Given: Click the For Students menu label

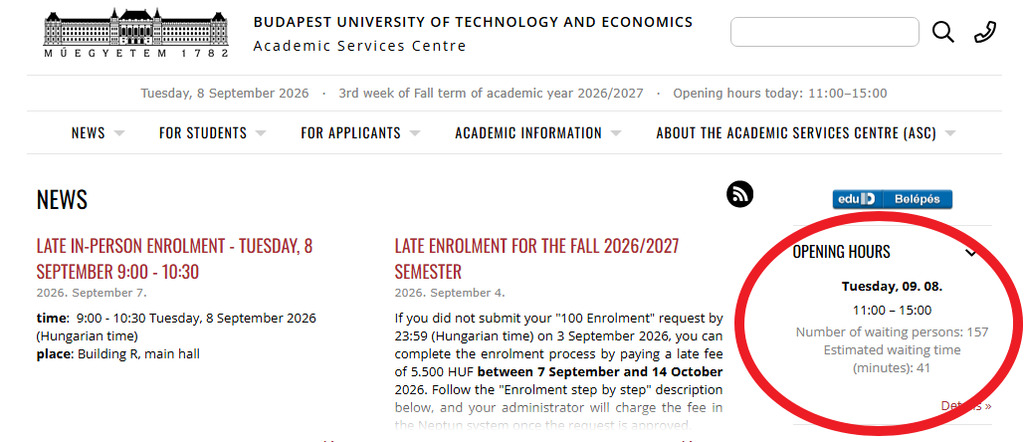Looking at the screenshot, I should point(203,133).
